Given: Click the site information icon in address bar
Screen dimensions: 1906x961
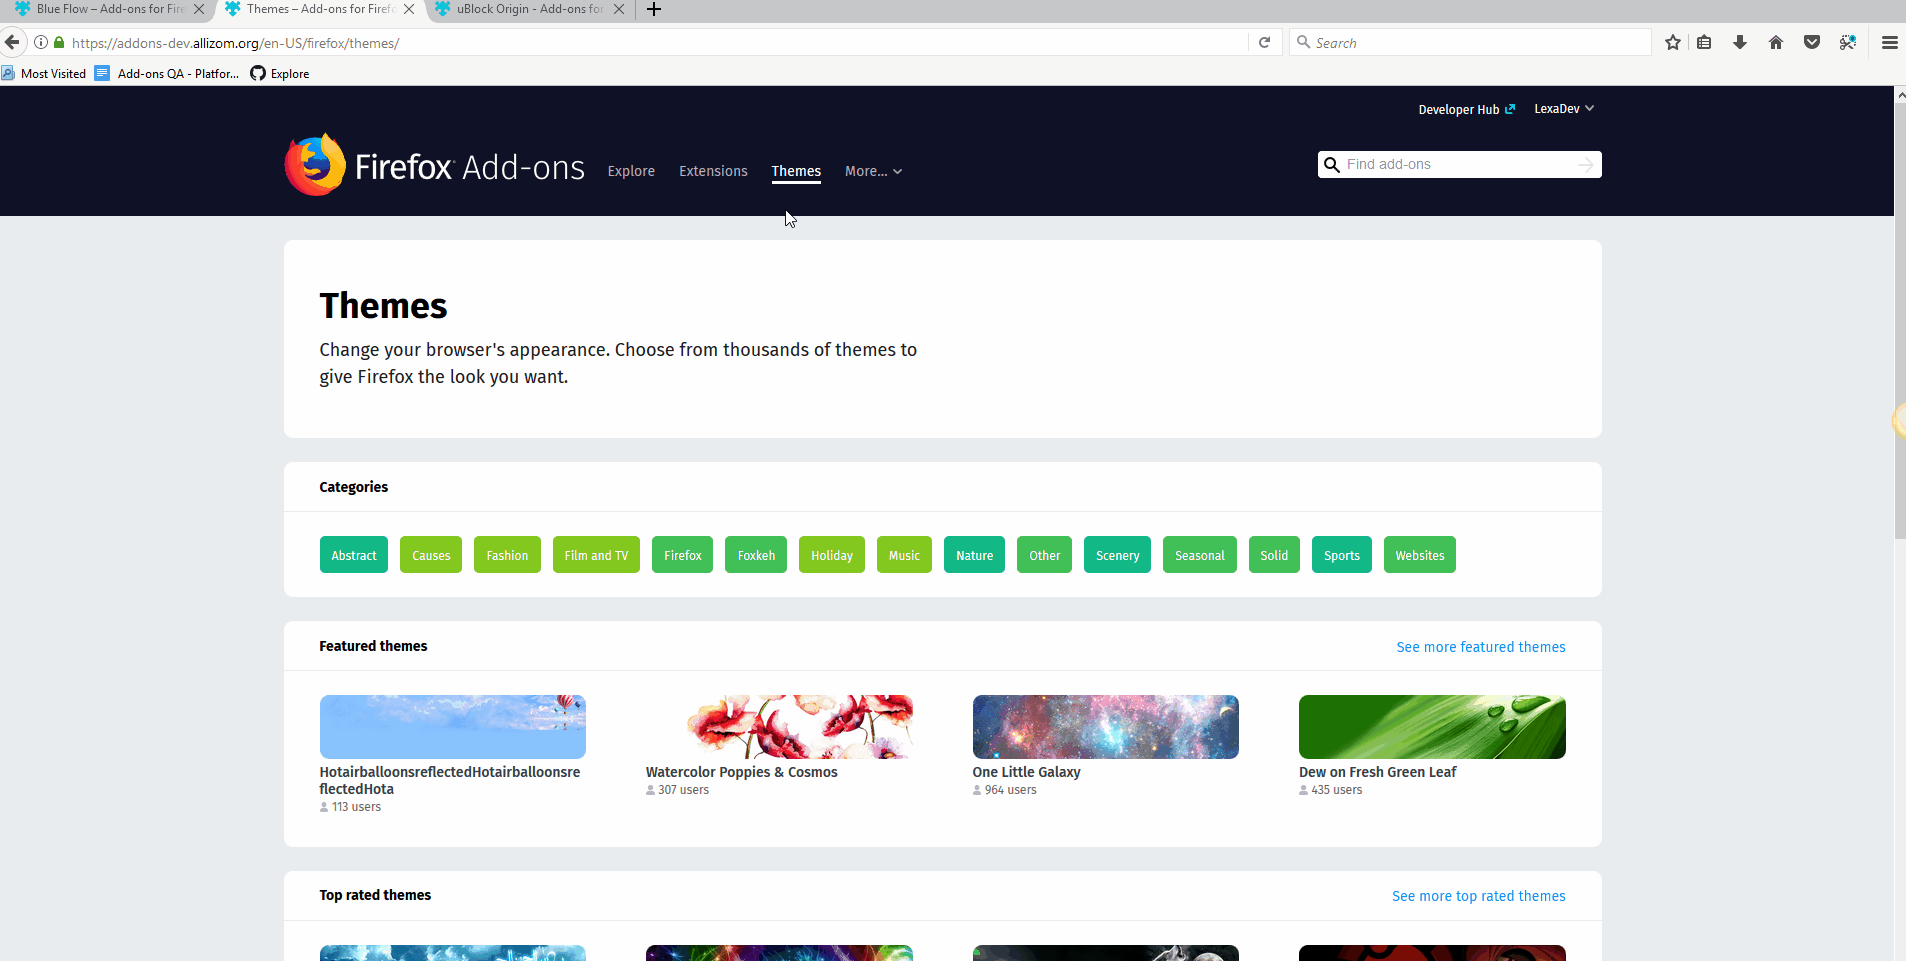Looking at the screenshot, I should click(41, 43).
